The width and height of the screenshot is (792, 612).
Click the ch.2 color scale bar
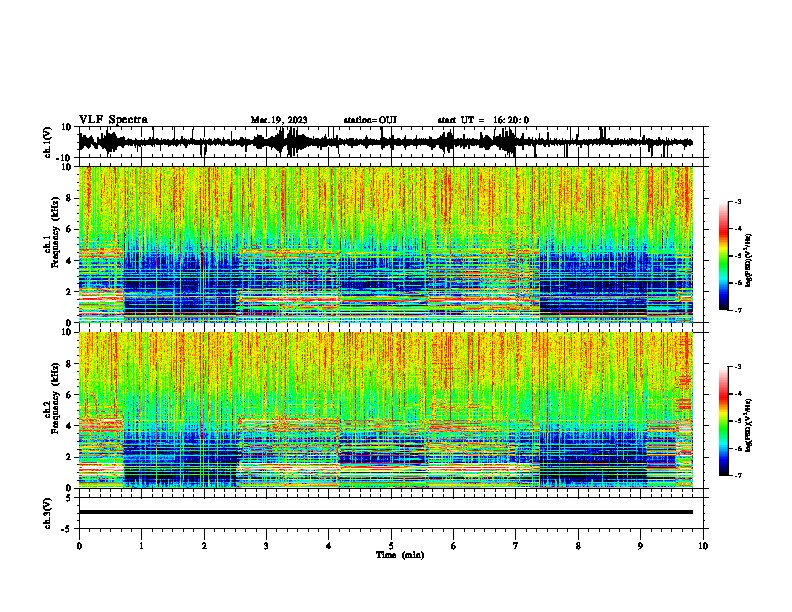click(724, 421)
